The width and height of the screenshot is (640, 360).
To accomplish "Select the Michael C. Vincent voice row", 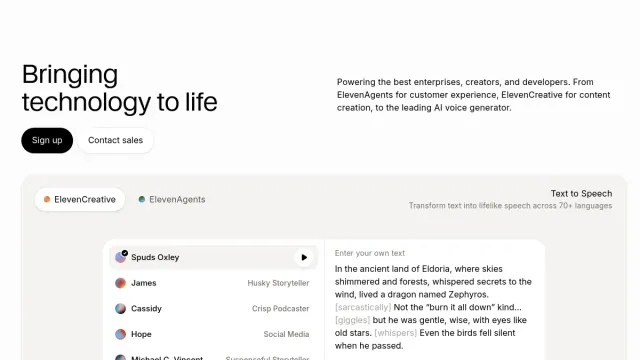I will 213,356.
